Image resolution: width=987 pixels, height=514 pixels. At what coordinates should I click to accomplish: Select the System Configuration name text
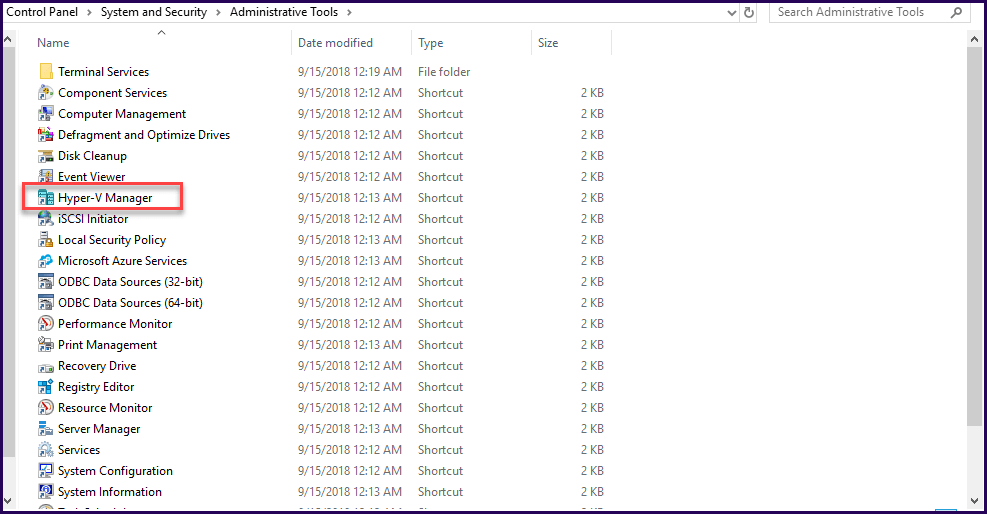tap(115, 471)
